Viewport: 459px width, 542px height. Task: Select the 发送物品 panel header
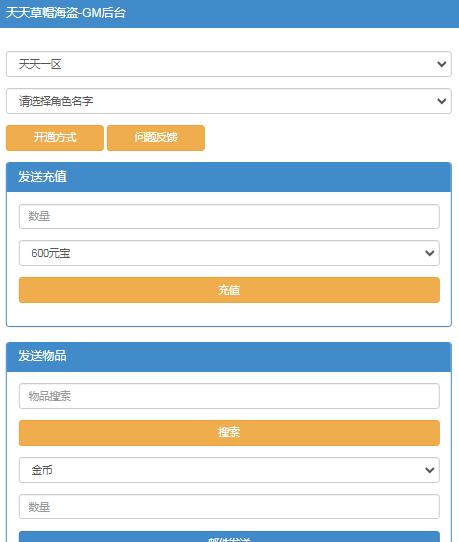pos(229,357)
